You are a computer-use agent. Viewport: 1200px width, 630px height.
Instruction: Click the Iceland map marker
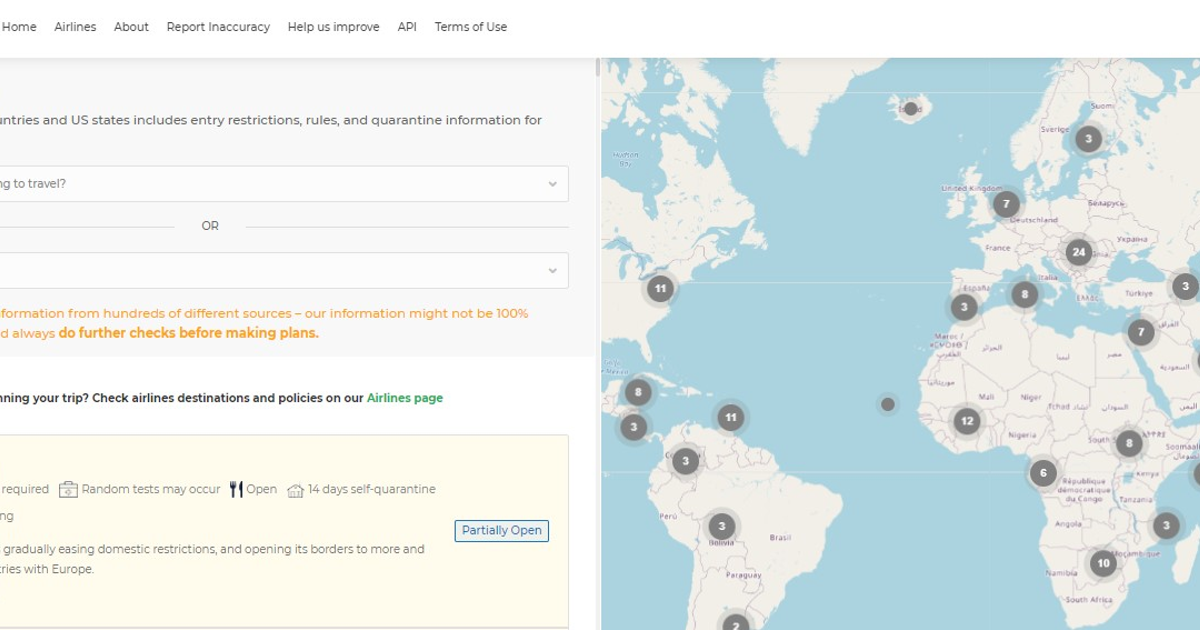click(911, 109)
